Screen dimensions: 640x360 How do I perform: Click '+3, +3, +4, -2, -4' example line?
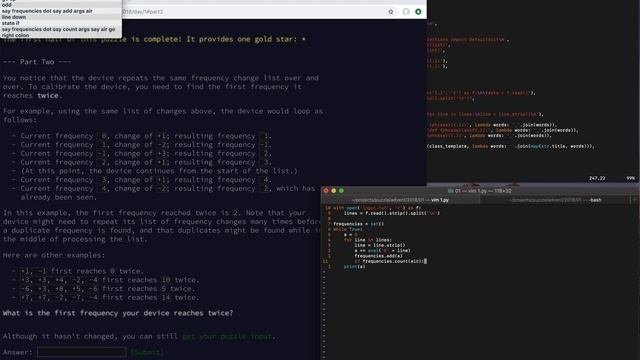[x=109, y=280]
